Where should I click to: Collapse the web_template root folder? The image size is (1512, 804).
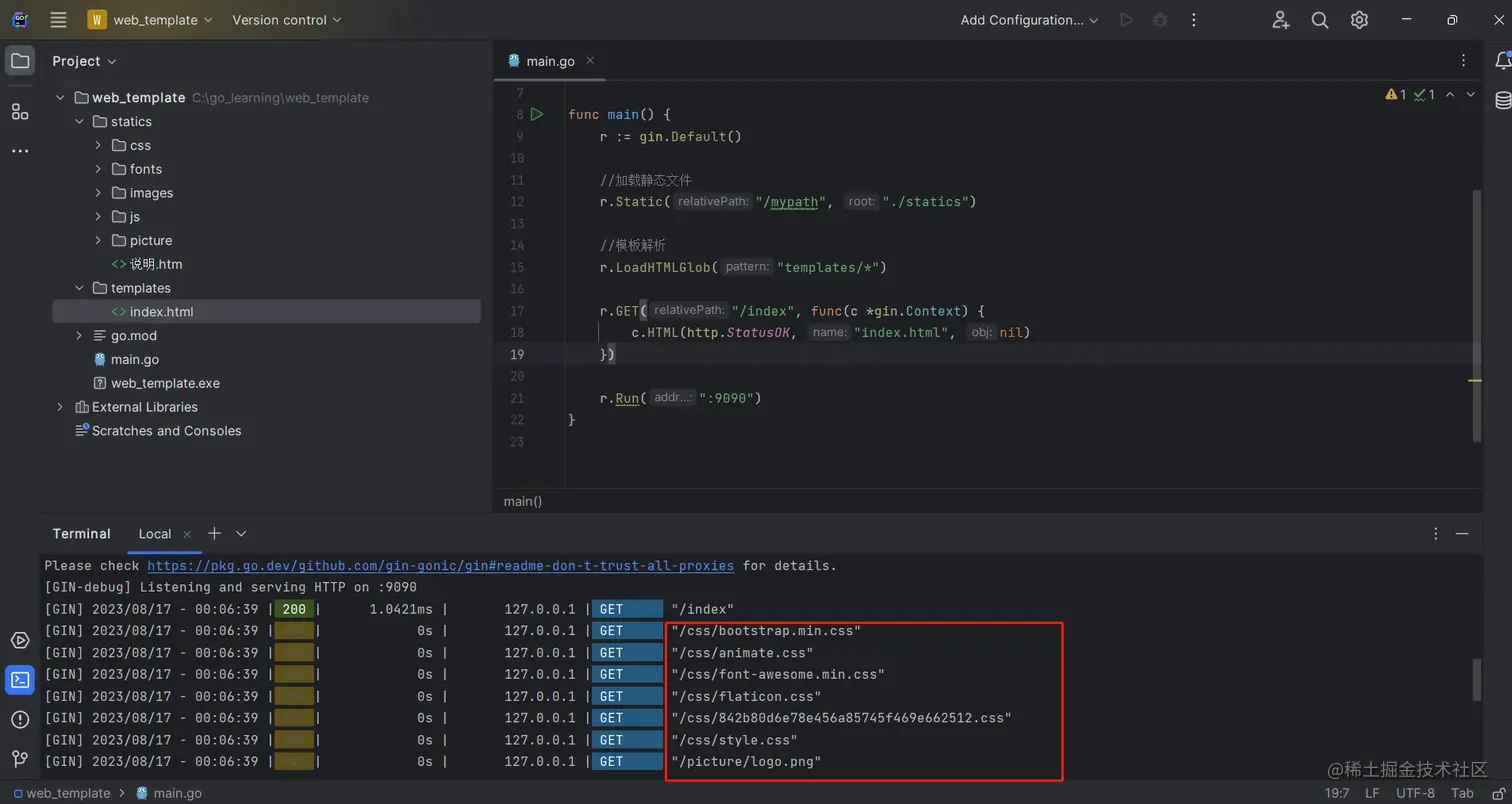tap(60, 98)
